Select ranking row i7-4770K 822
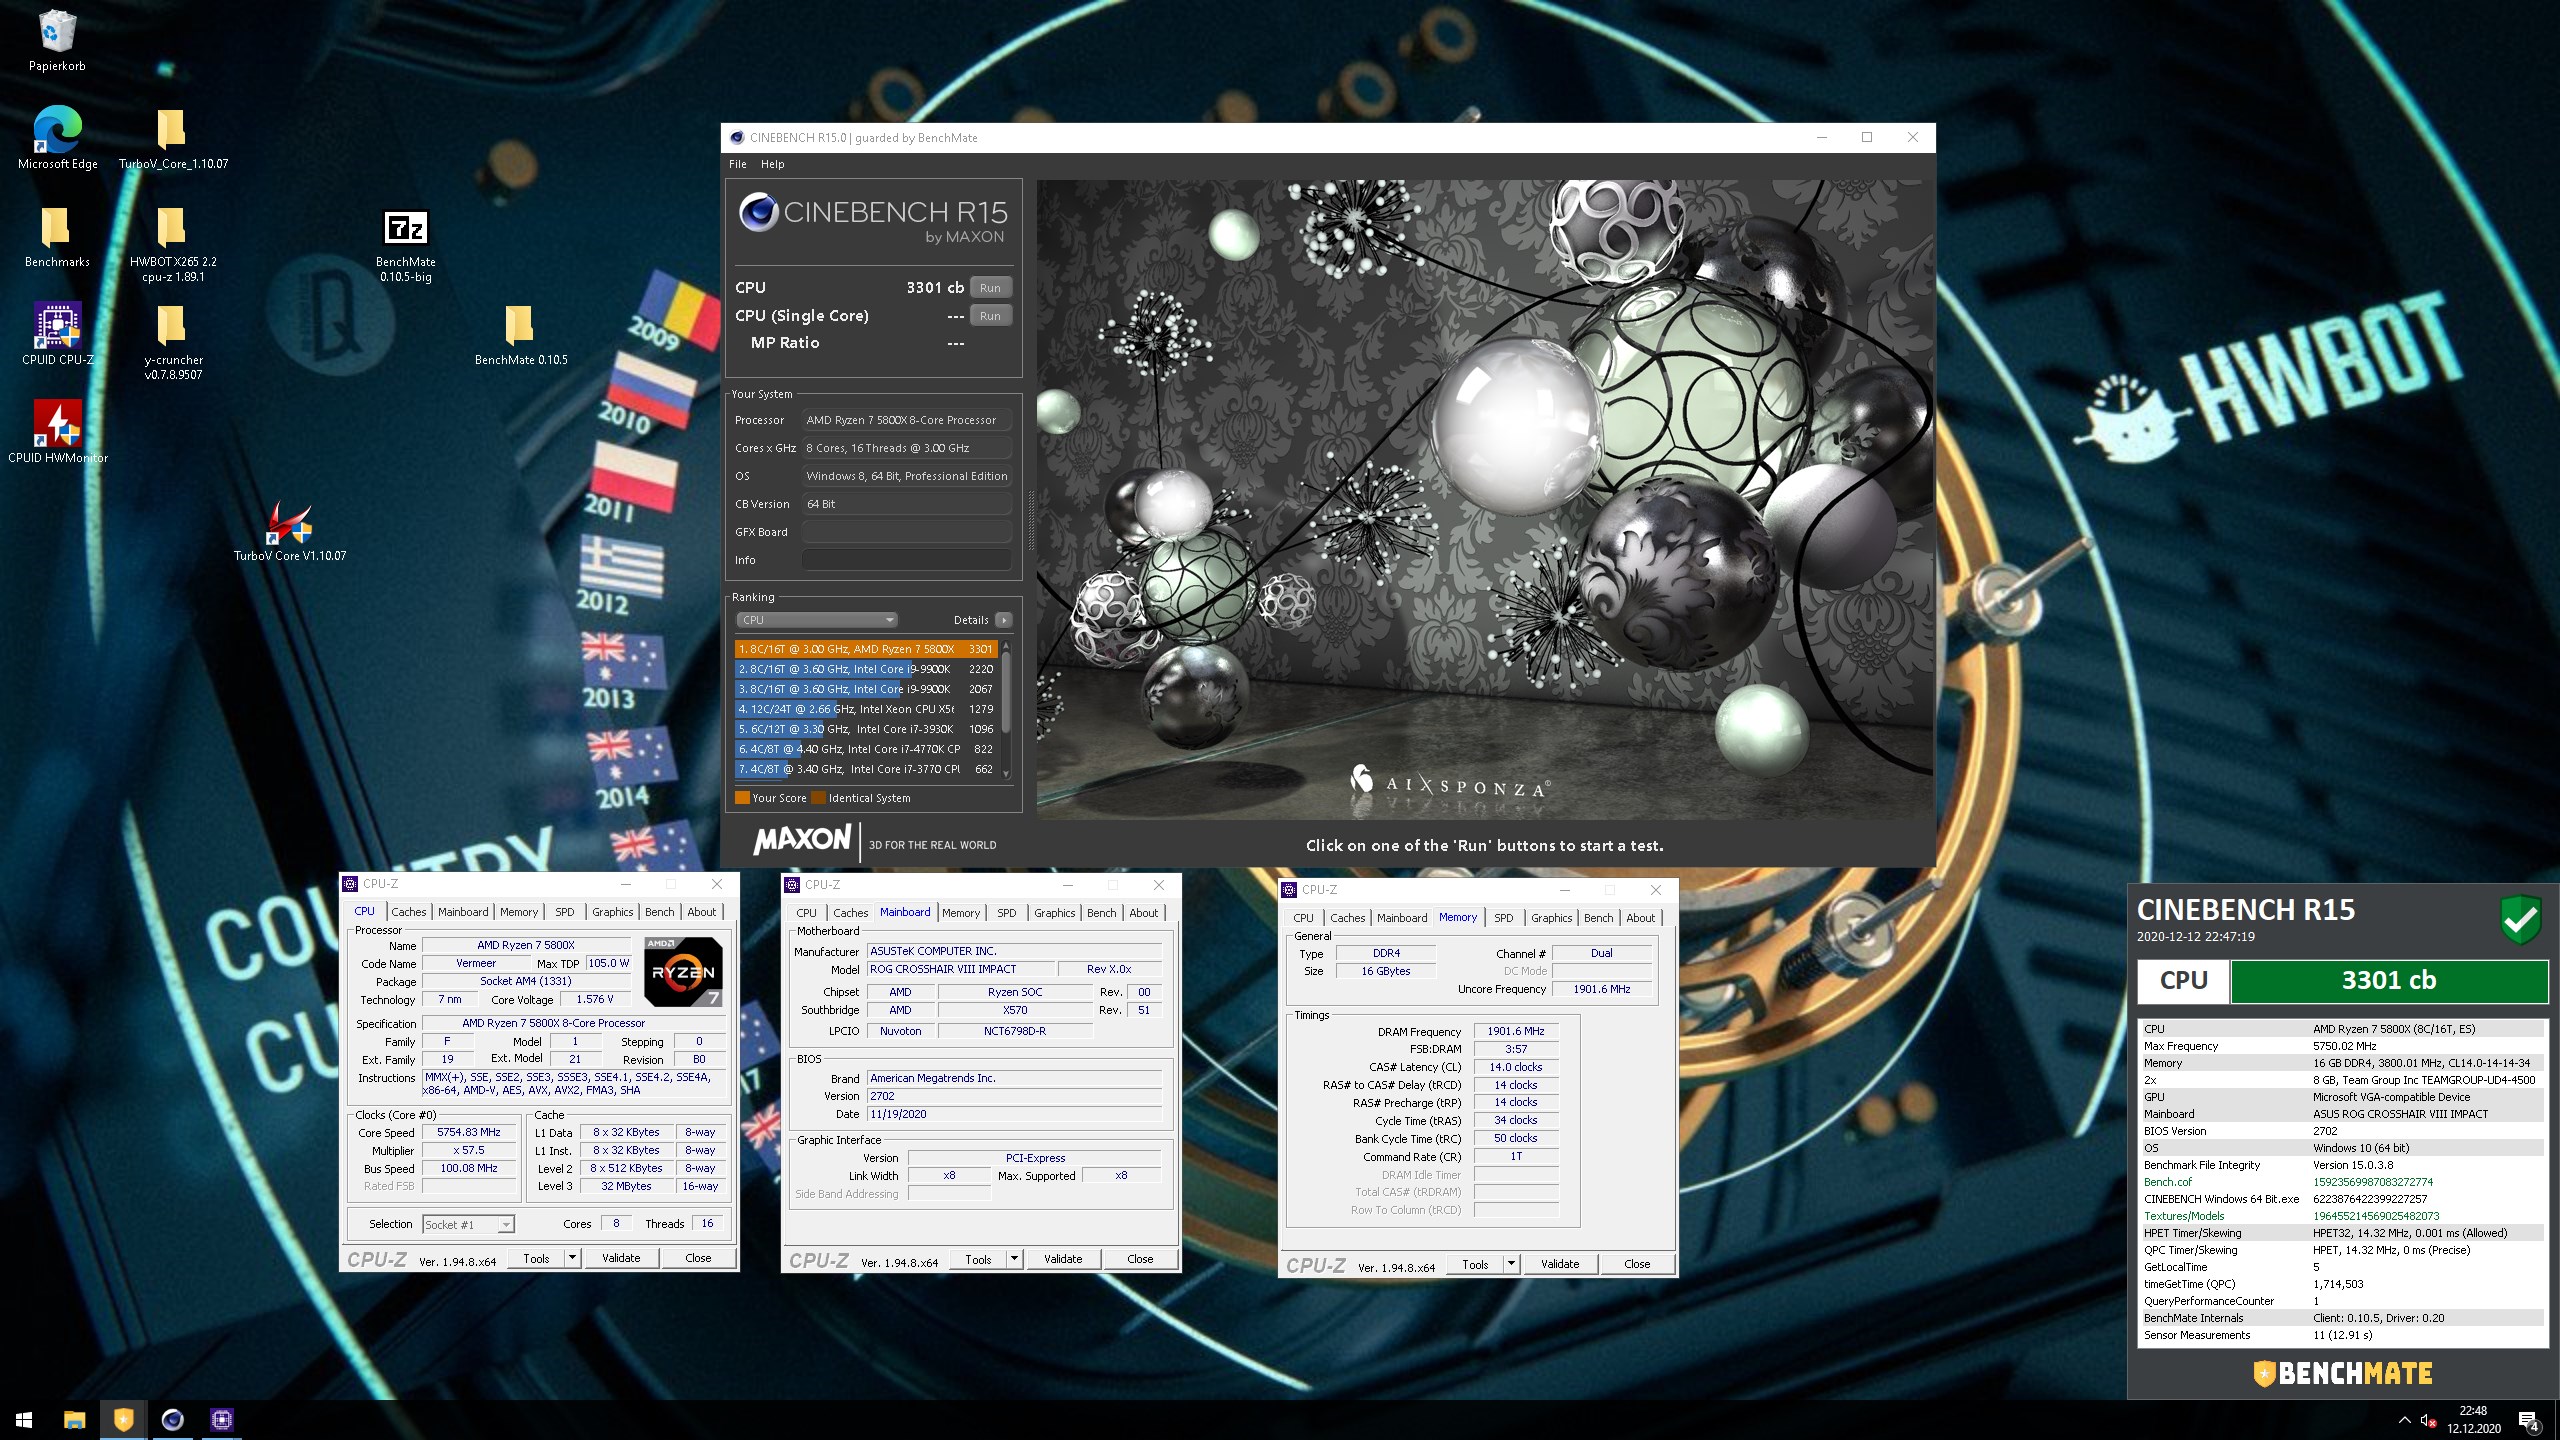This screenshot has width=2560, height=1440. click(866, 749)
